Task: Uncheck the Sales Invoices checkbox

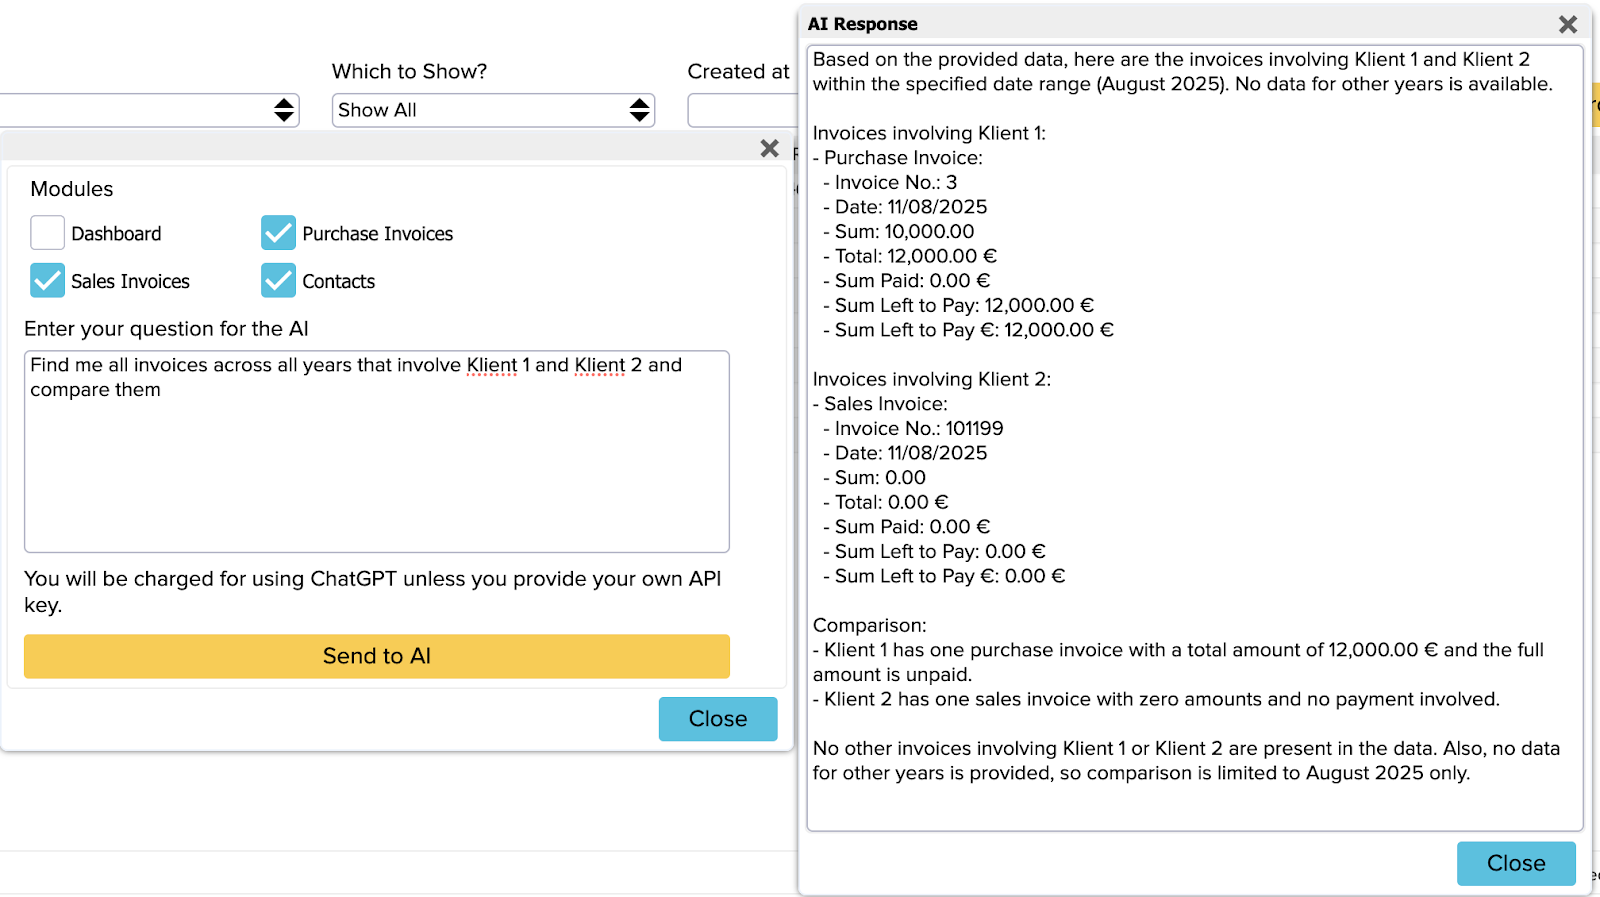Action: (47, 281)
